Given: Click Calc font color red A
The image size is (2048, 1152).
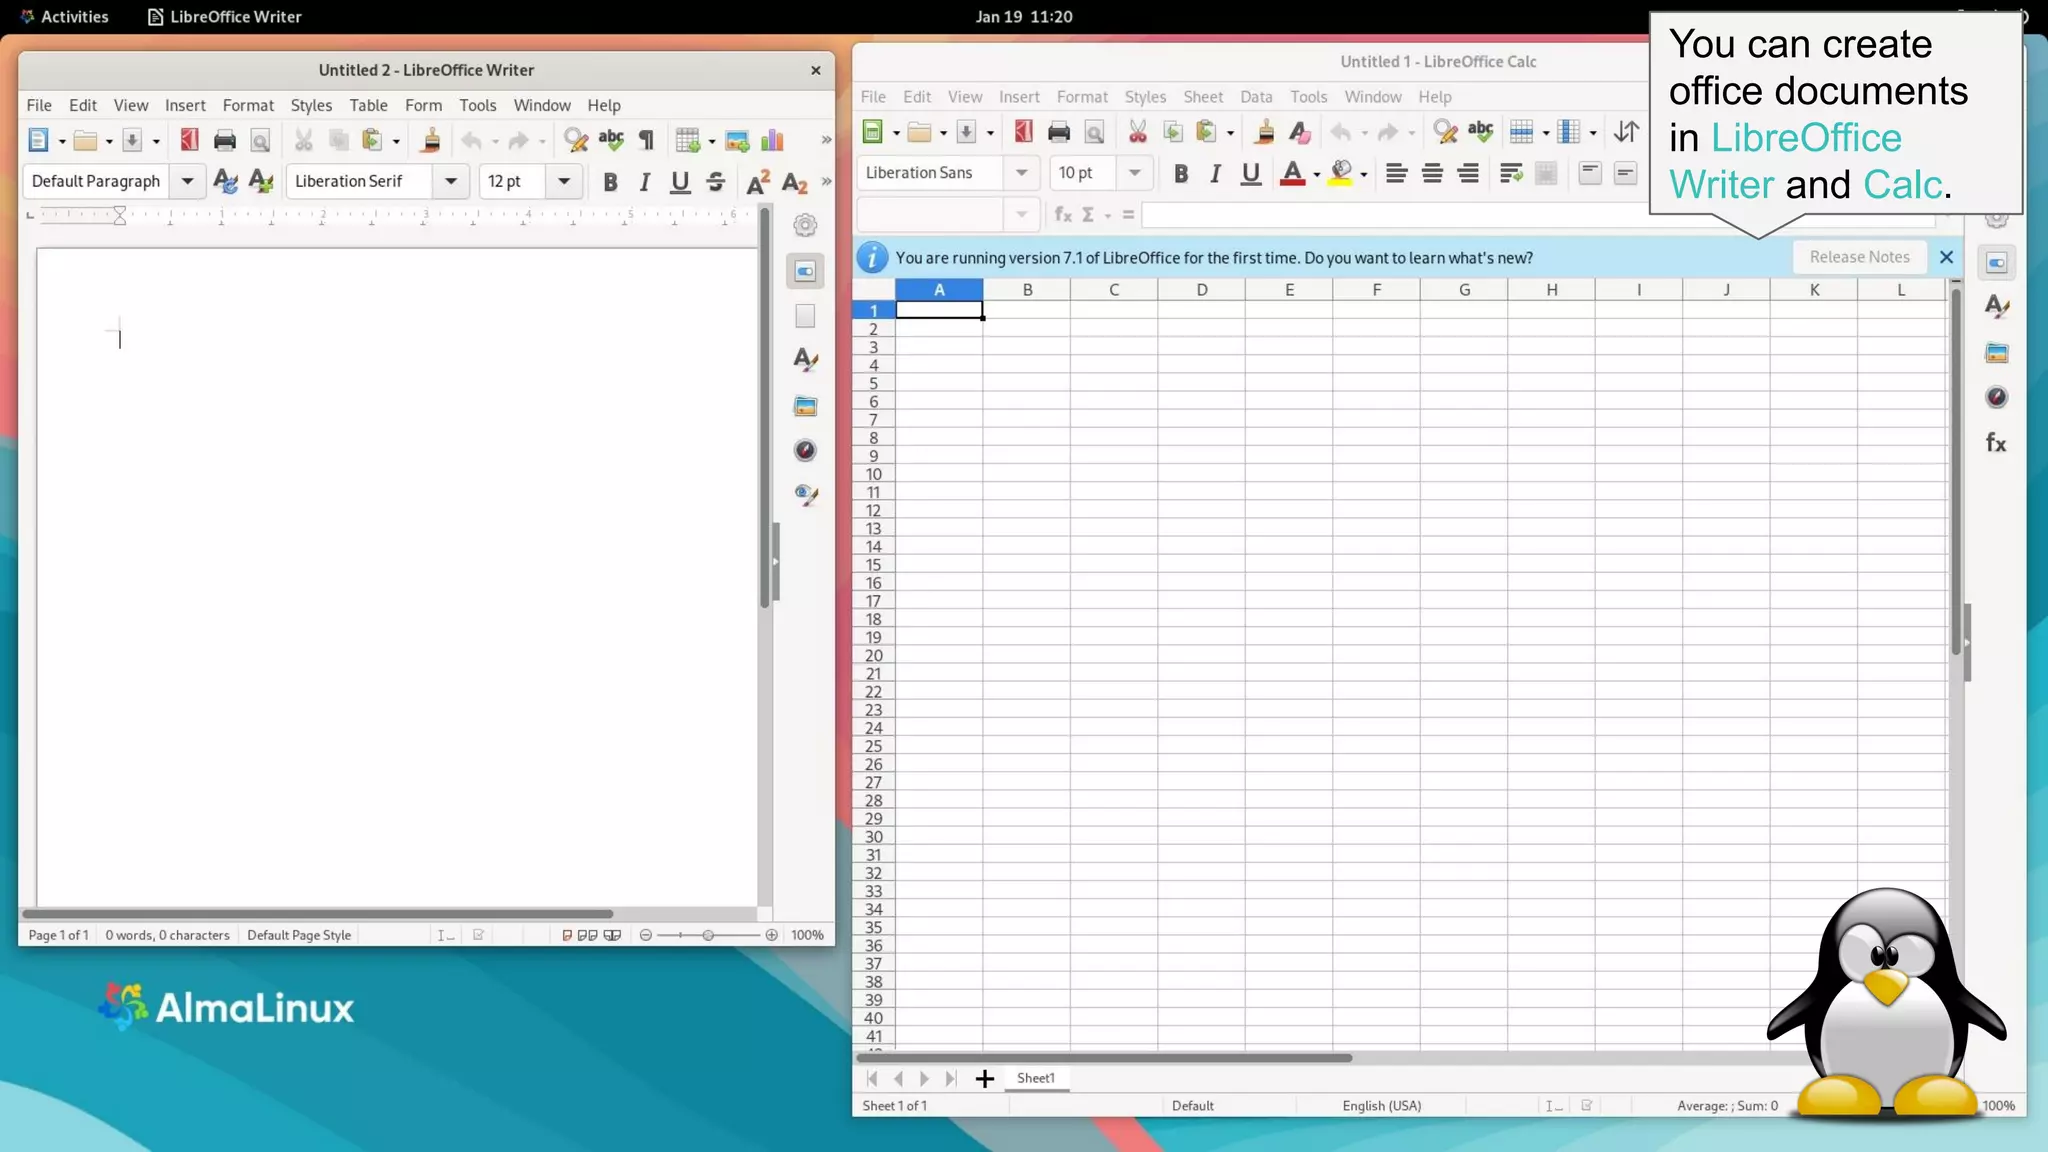Looking at the screenshot, I should [1292, 173].
